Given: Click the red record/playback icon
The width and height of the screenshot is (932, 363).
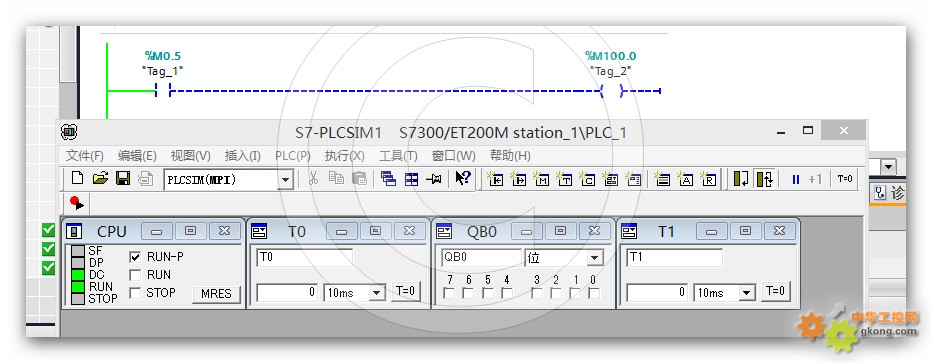Looking at the screenshot, I should click(x=77, y=203).
